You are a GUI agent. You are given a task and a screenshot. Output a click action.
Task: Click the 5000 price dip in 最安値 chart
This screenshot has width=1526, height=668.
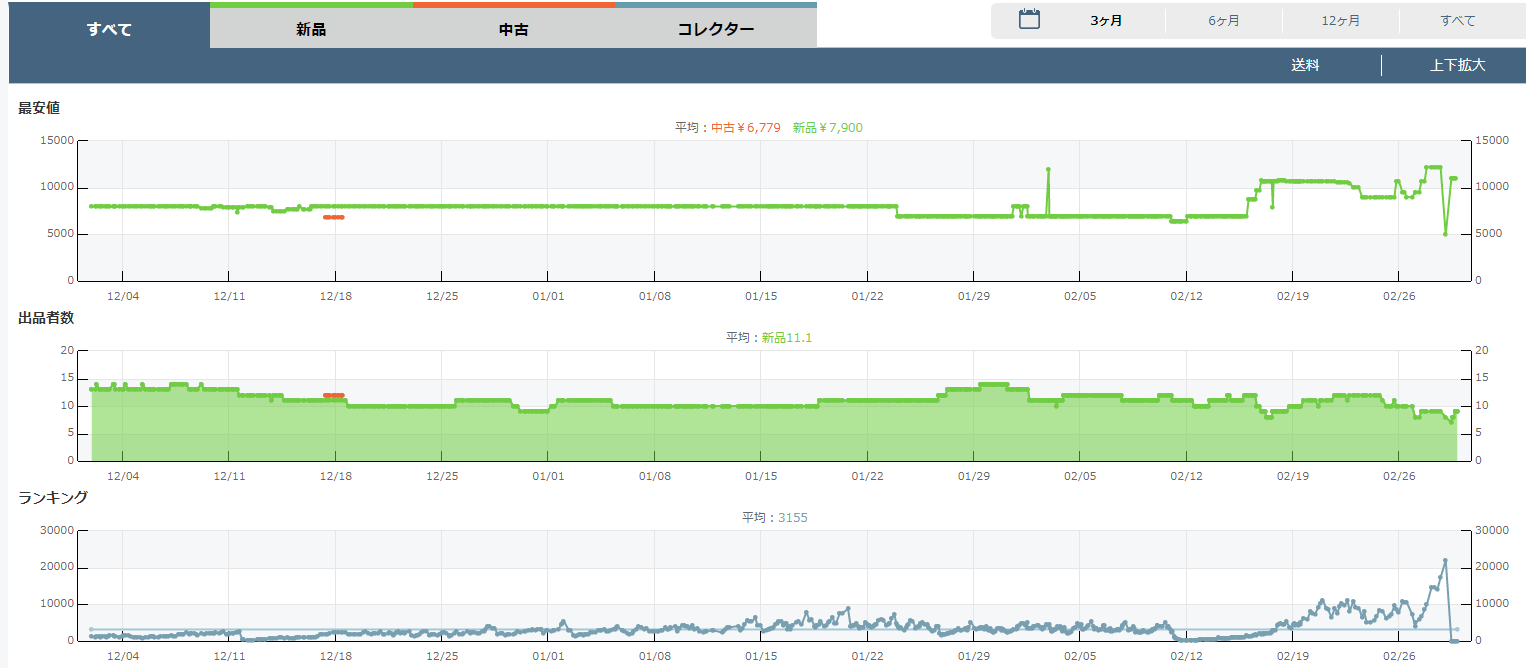[1445, 234]
